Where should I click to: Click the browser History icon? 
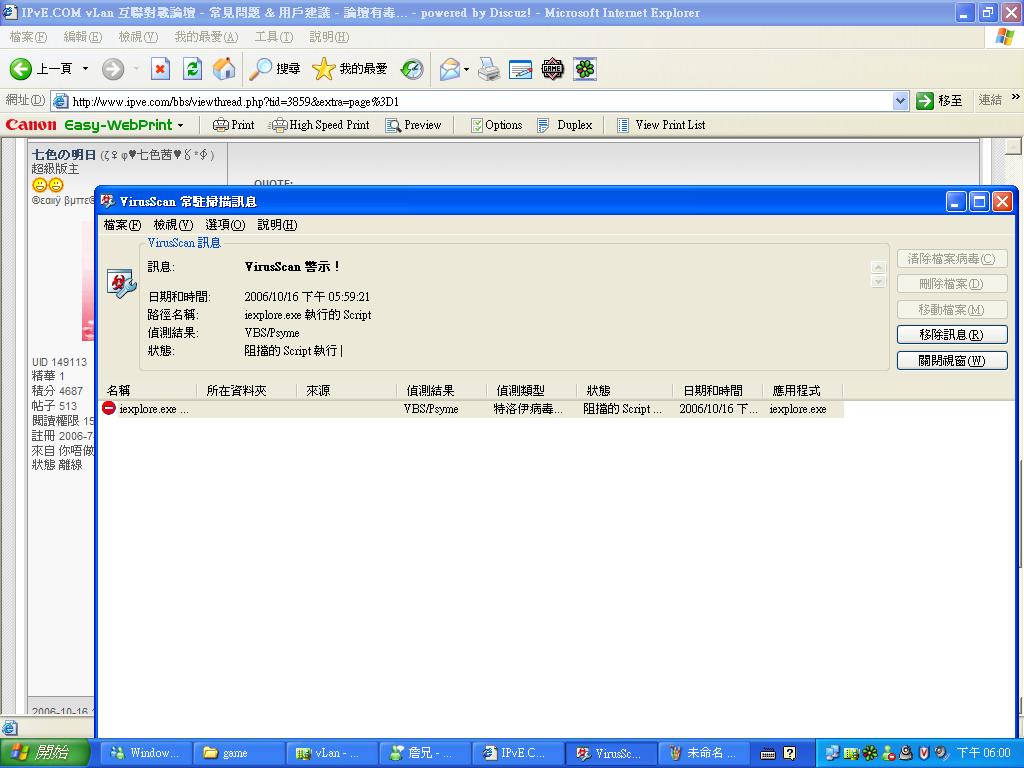(412, 69)
